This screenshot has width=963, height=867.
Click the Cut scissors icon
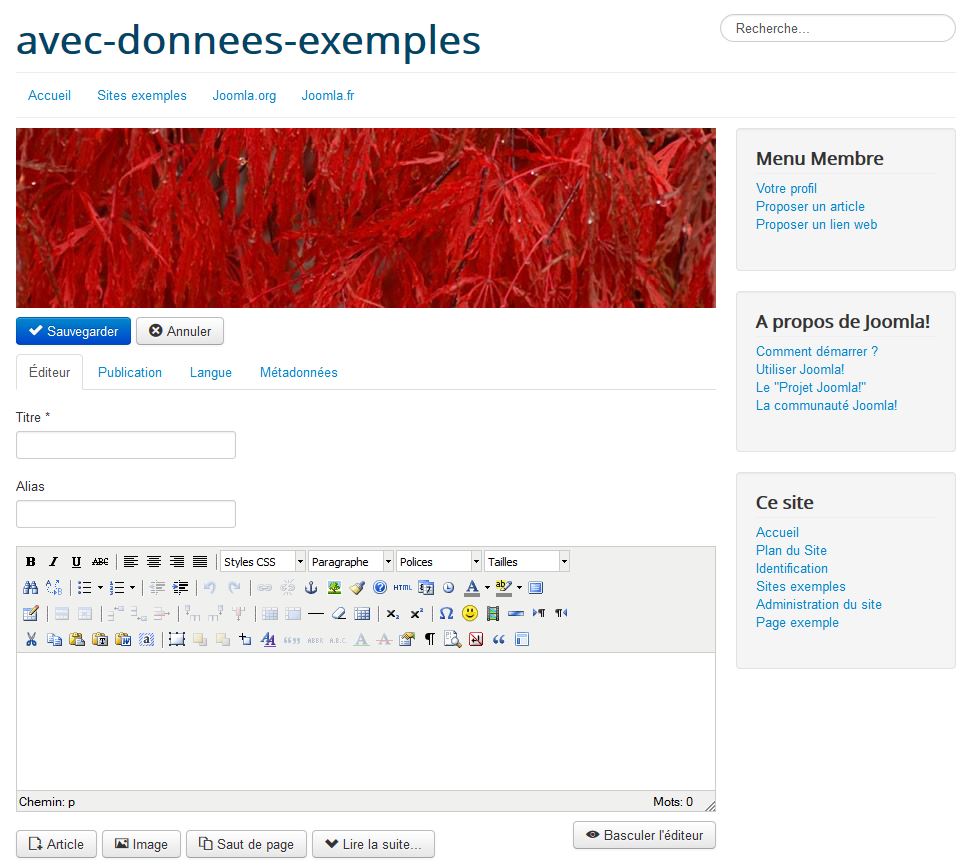pos(31,639)
